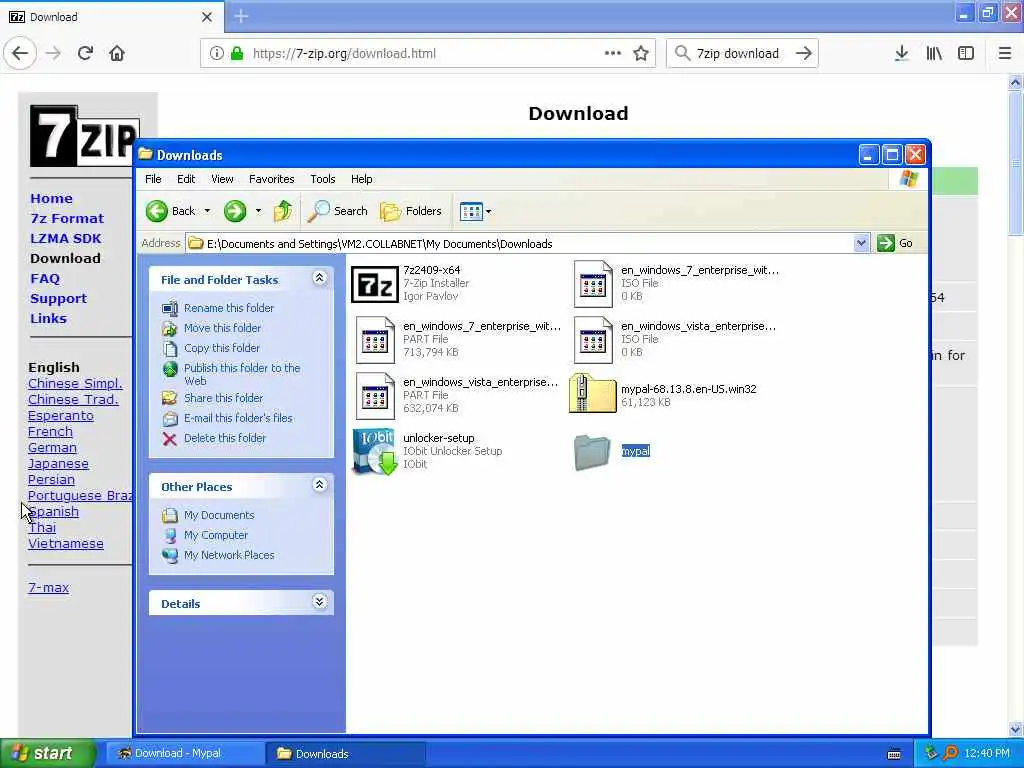The height and width of the screenshot is (768, 1024).
Task: Open the Tools menu in Explorer
Action: click(x=323, y=179)
